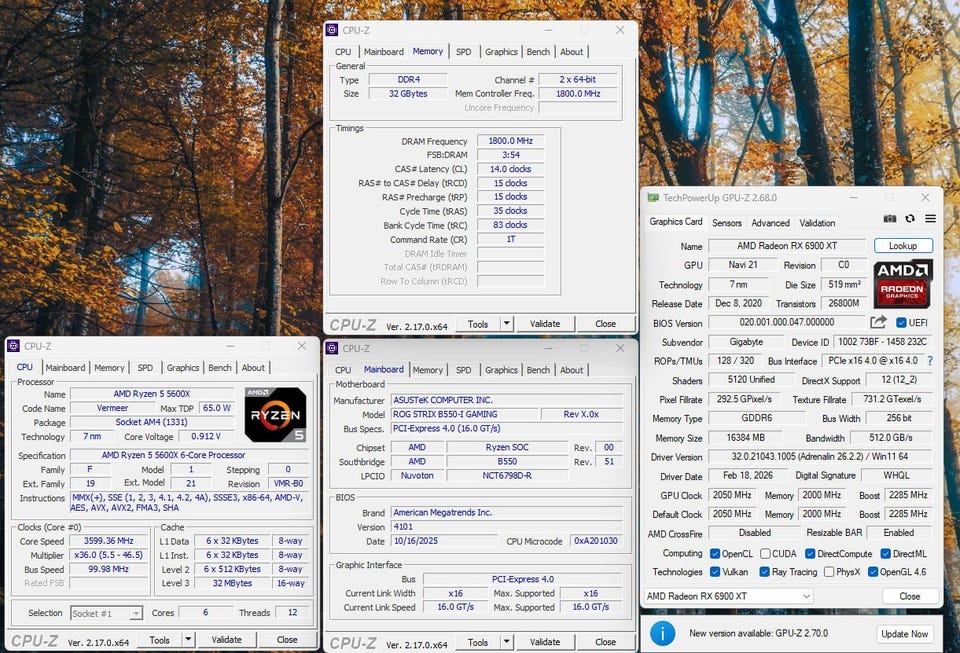The width and height of the screenshot is (960, 653).
Task: Toggle the UEFI checkbox
Action: click(901, 323)
